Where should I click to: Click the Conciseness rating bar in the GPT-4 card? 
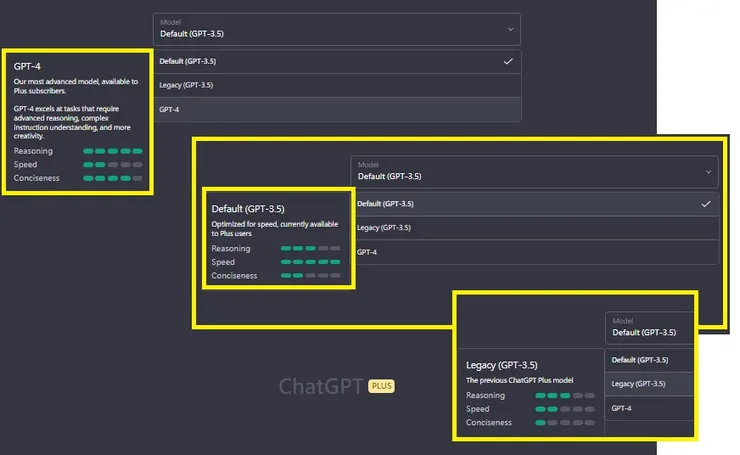click(x=113, y=178)
